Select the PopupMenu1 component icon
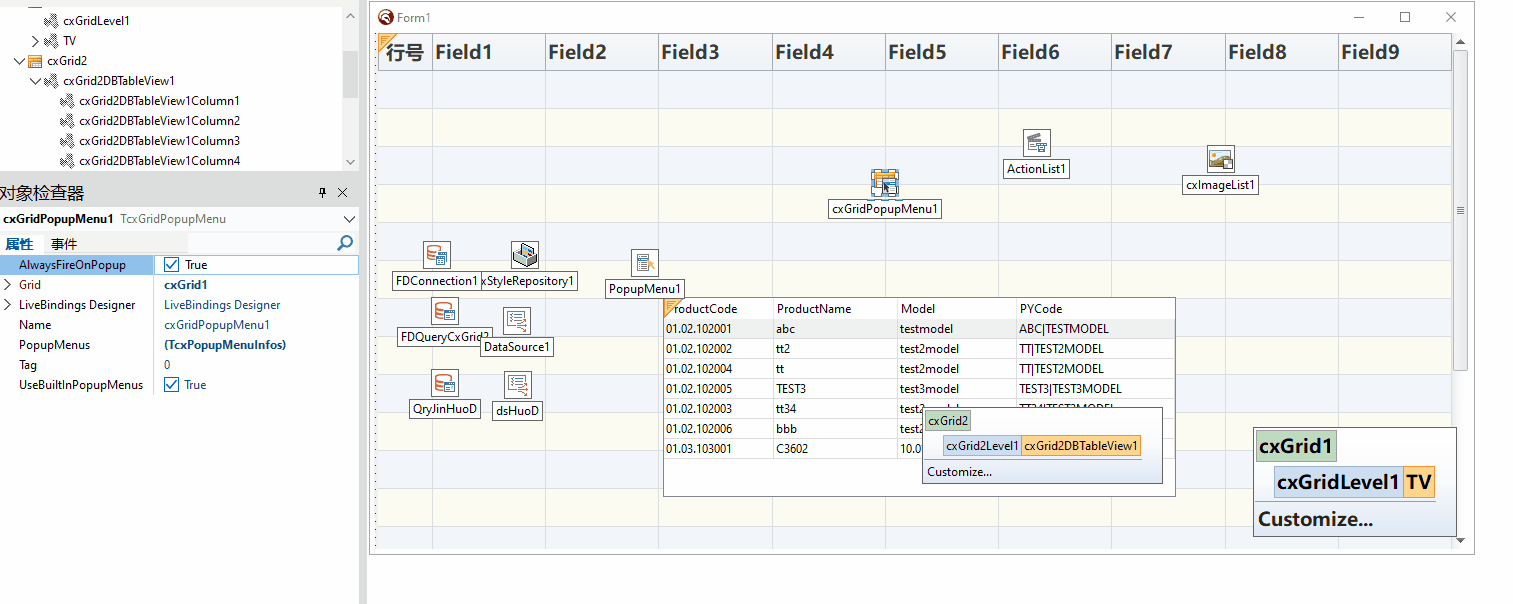This screenshot has width=1513, height=604. click(645, 263)
